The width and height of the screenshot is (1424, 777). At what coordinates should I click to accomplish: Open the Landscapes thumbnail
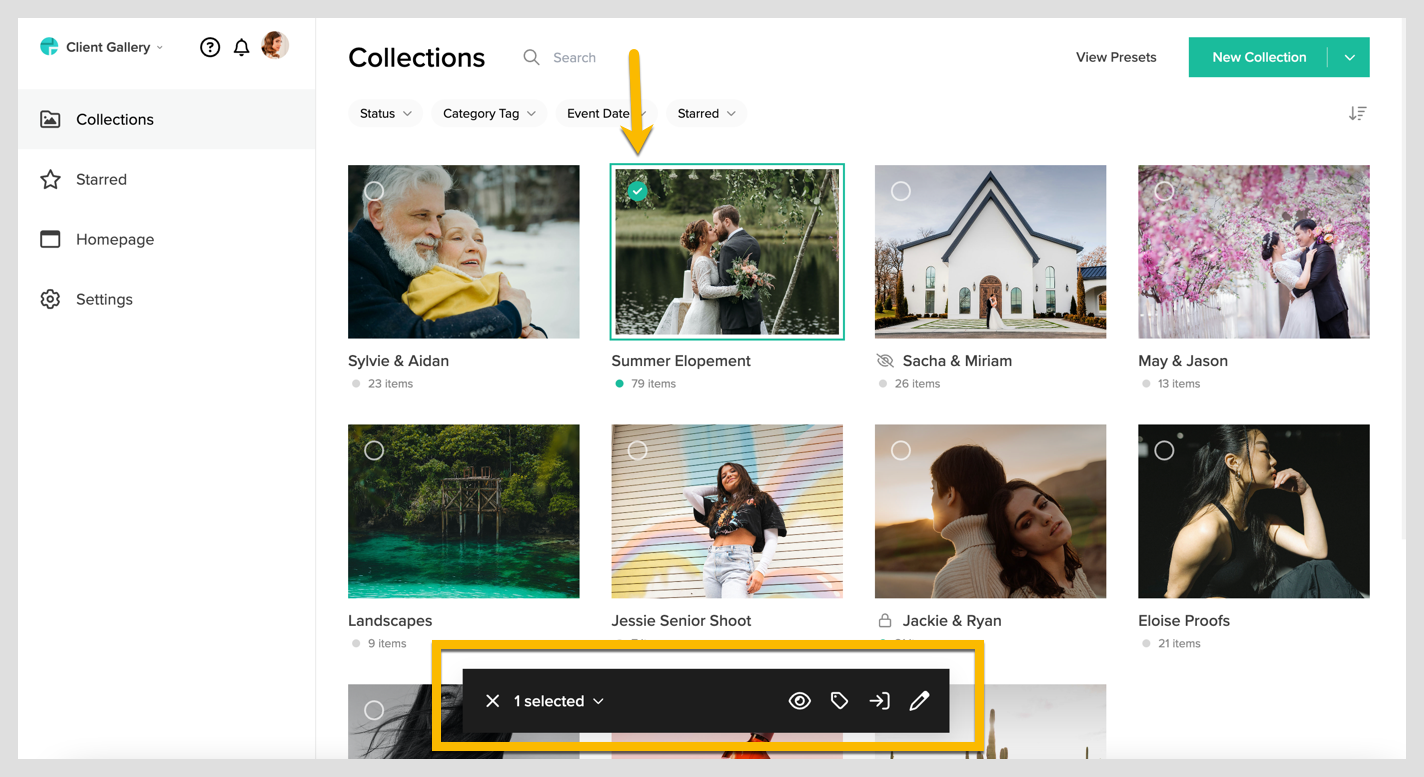tap(464, 512)
